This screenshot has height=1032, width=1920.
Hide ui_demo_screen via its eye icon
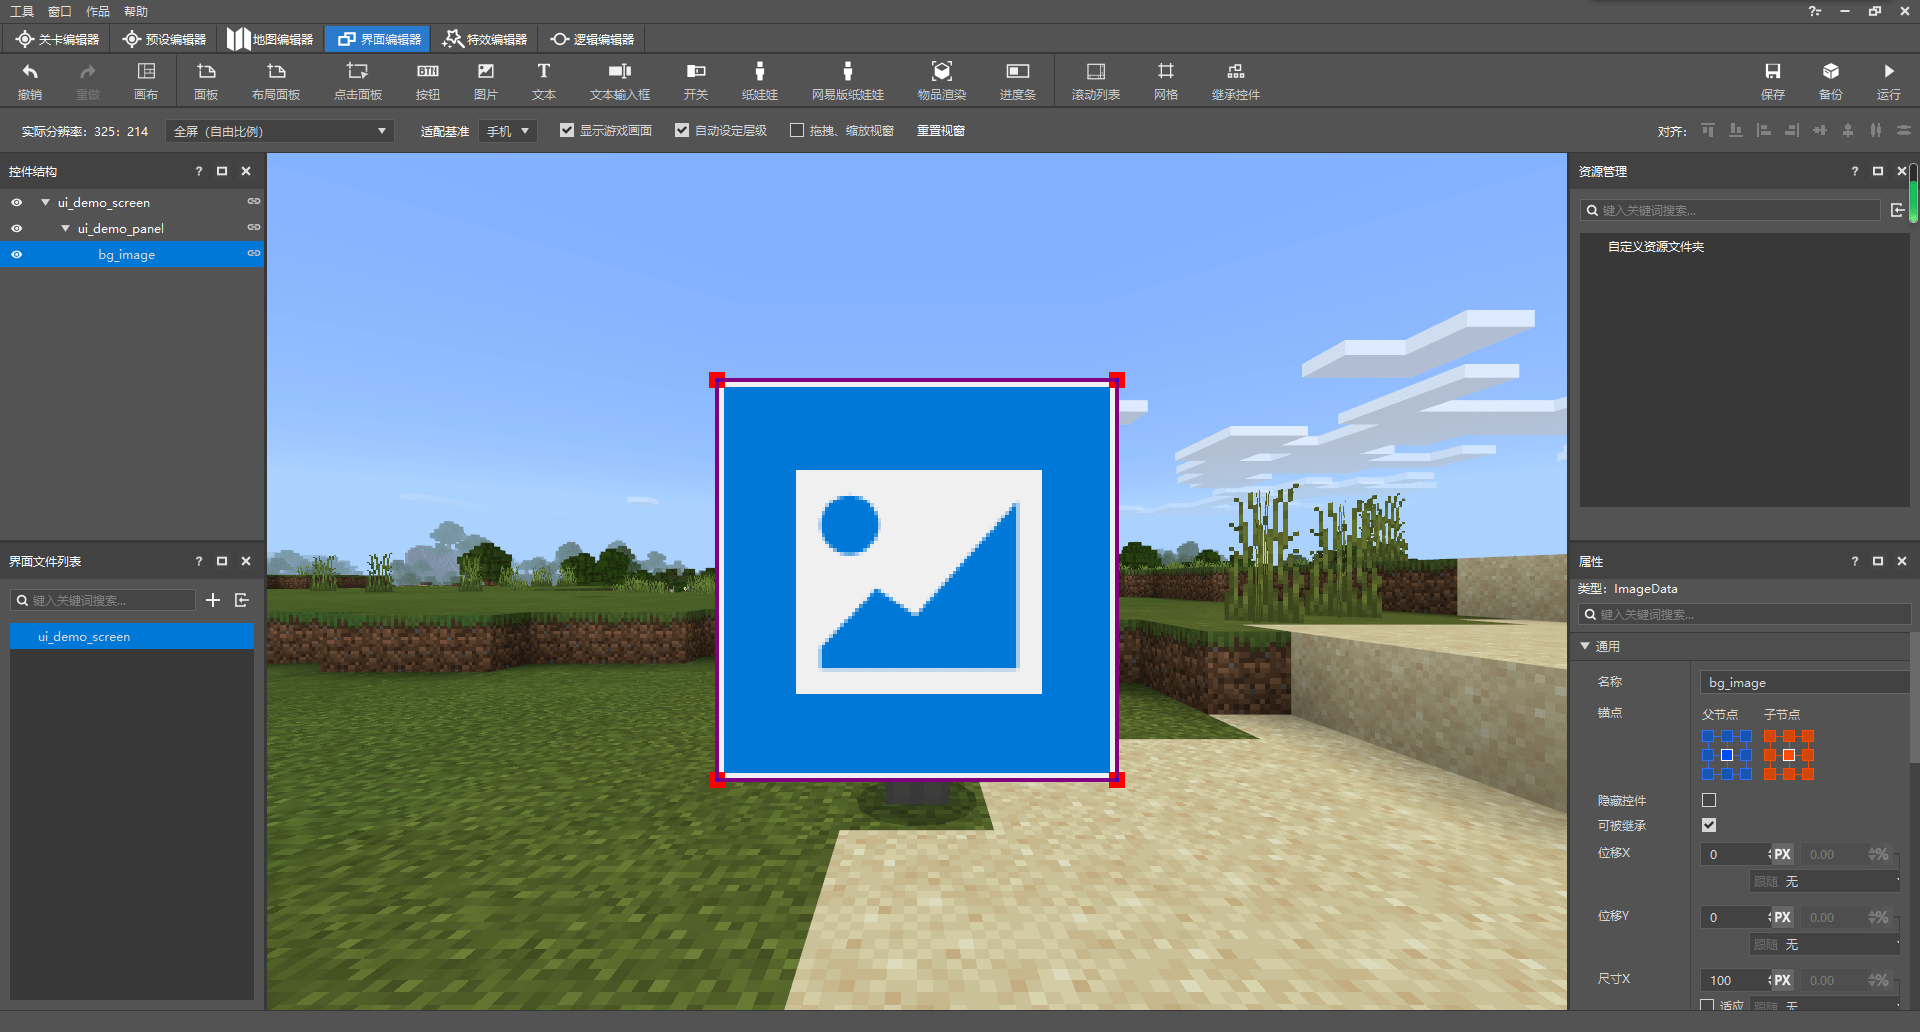pos(17,202)
